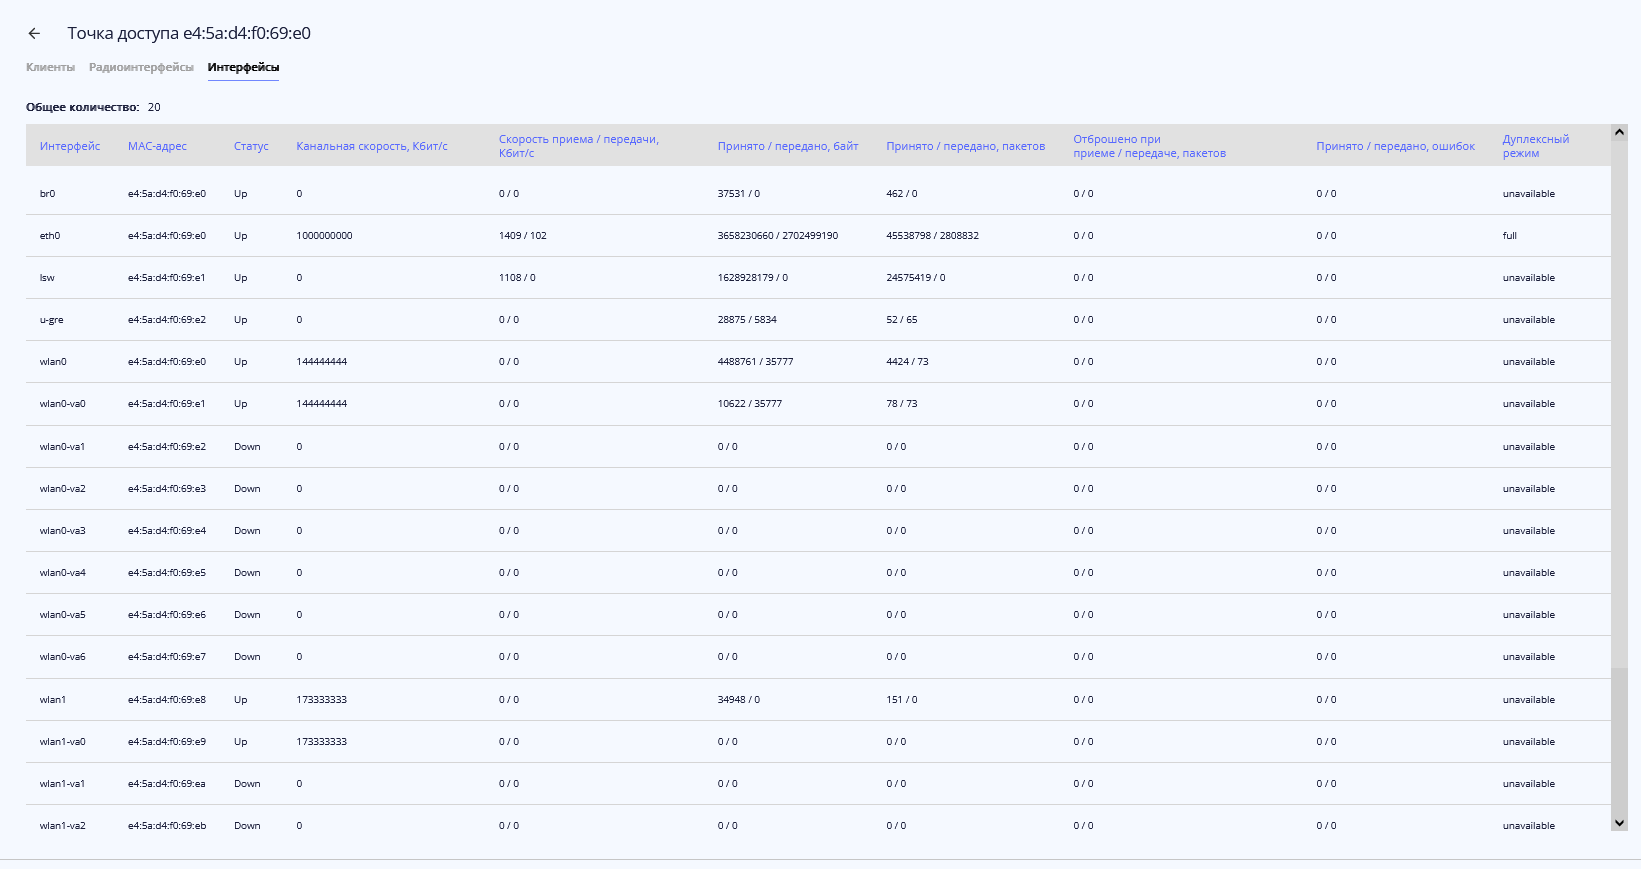The width and height of the screenshot is (1641, 869).
Task: Select the wlan0-va0 interface row
Action: tap(62, 404)
